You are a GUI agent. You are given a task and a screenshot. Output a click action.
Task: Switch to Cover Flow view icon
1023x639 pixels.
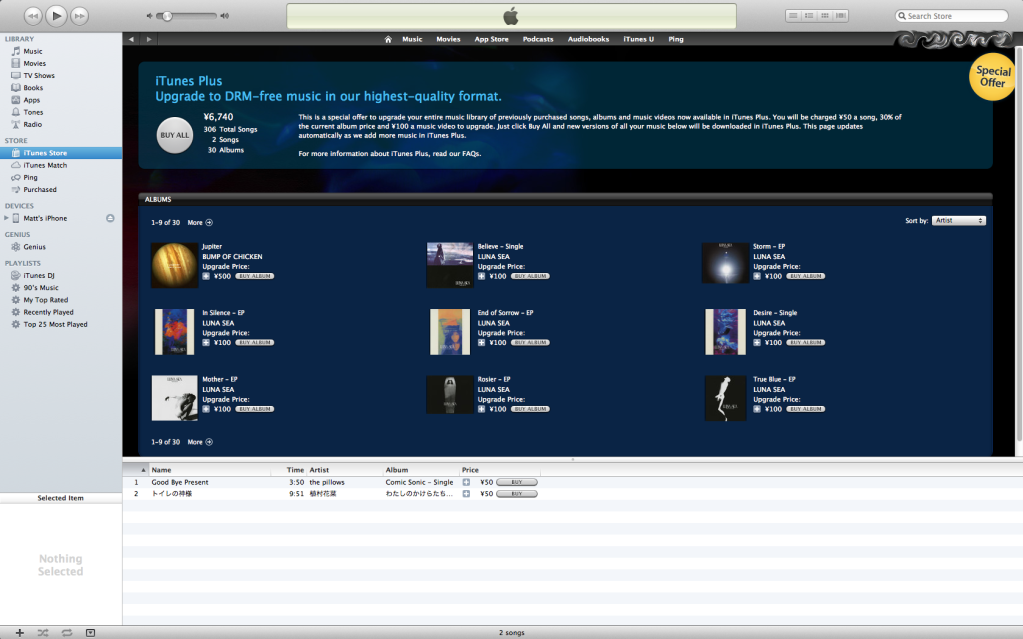point(841,16)
